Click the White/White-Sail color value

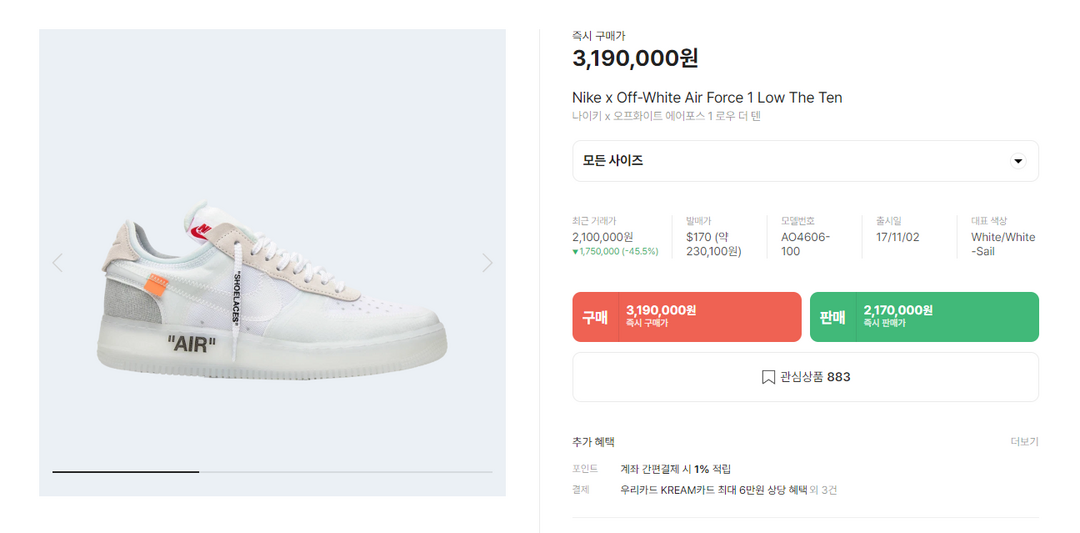point(1003,244)
